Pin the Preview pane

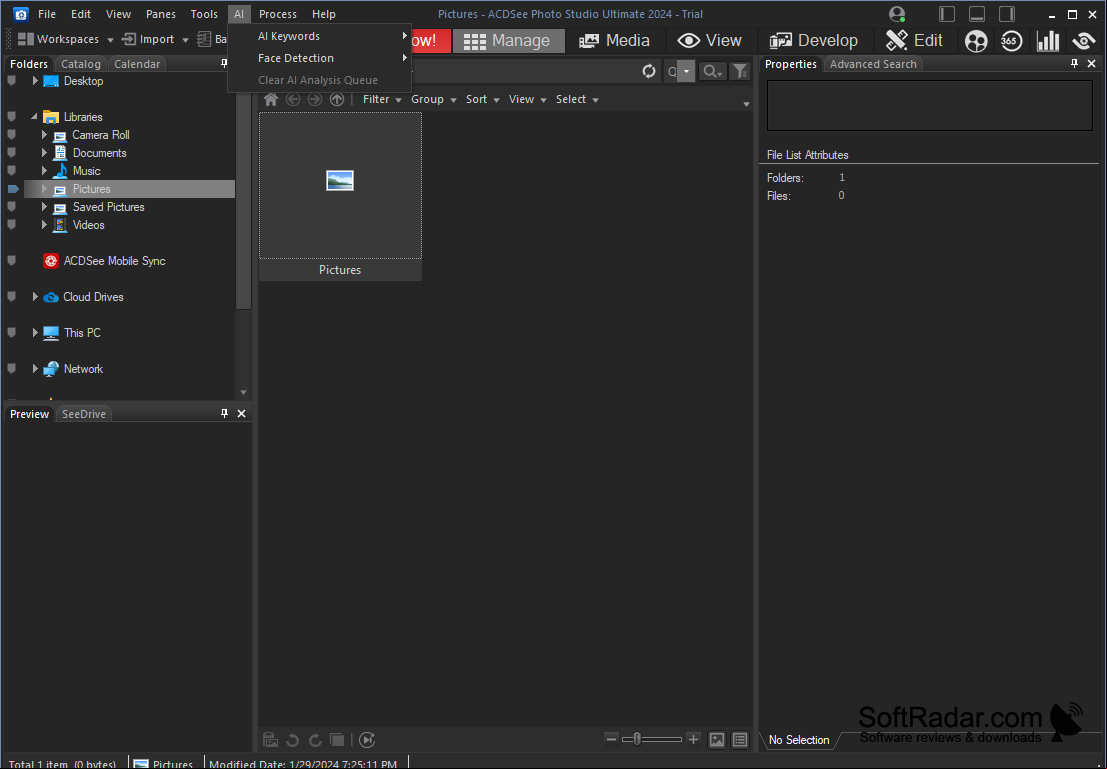click(x=225, y=414)
